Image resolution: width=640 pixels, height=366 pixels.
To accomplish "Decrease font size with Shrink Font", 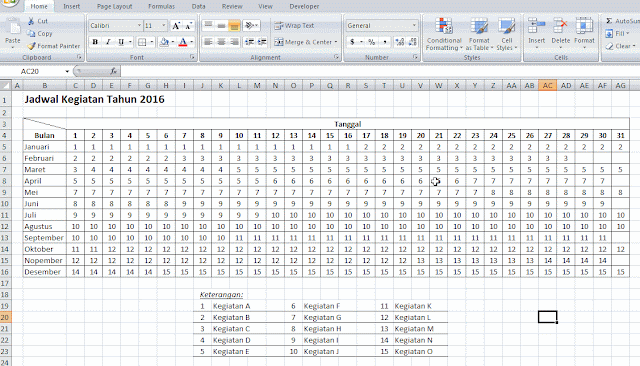I will (x=188, y=26).
